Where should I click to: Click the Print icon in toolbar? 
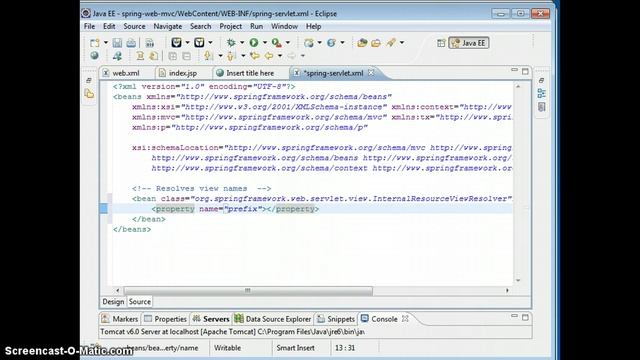click(x=131, y=42)
